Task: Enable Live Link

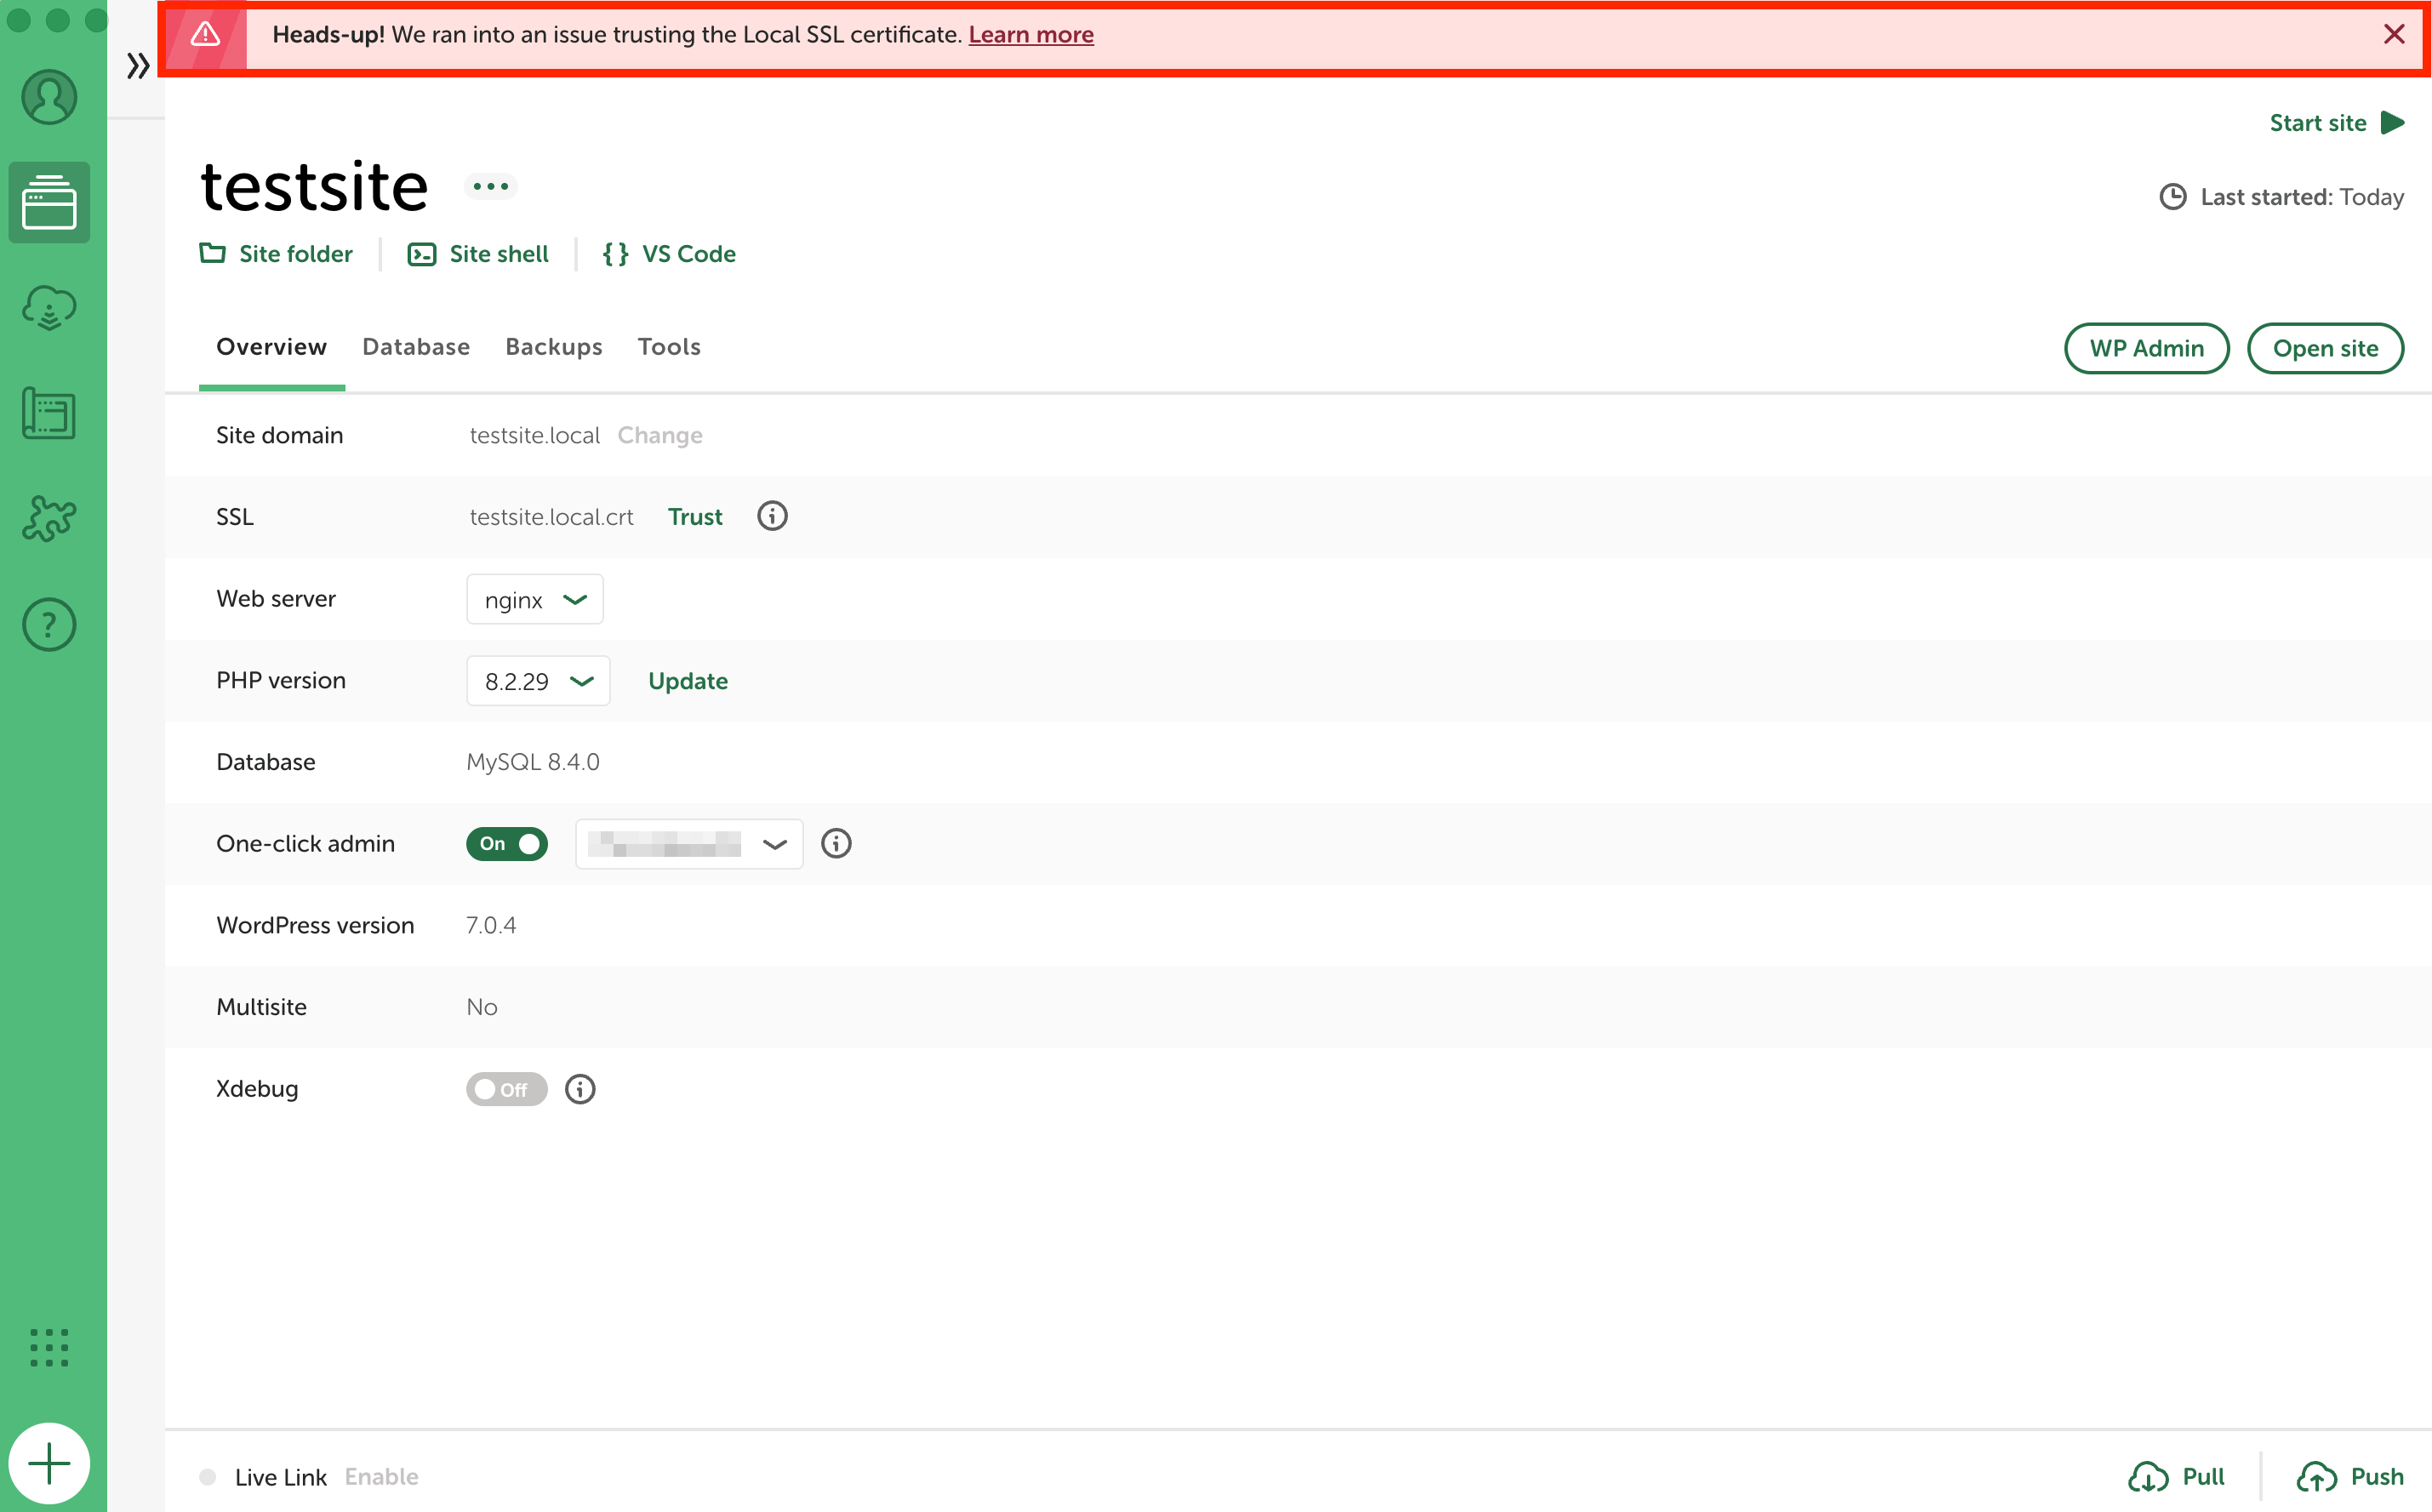Action: coord(382,1477)
